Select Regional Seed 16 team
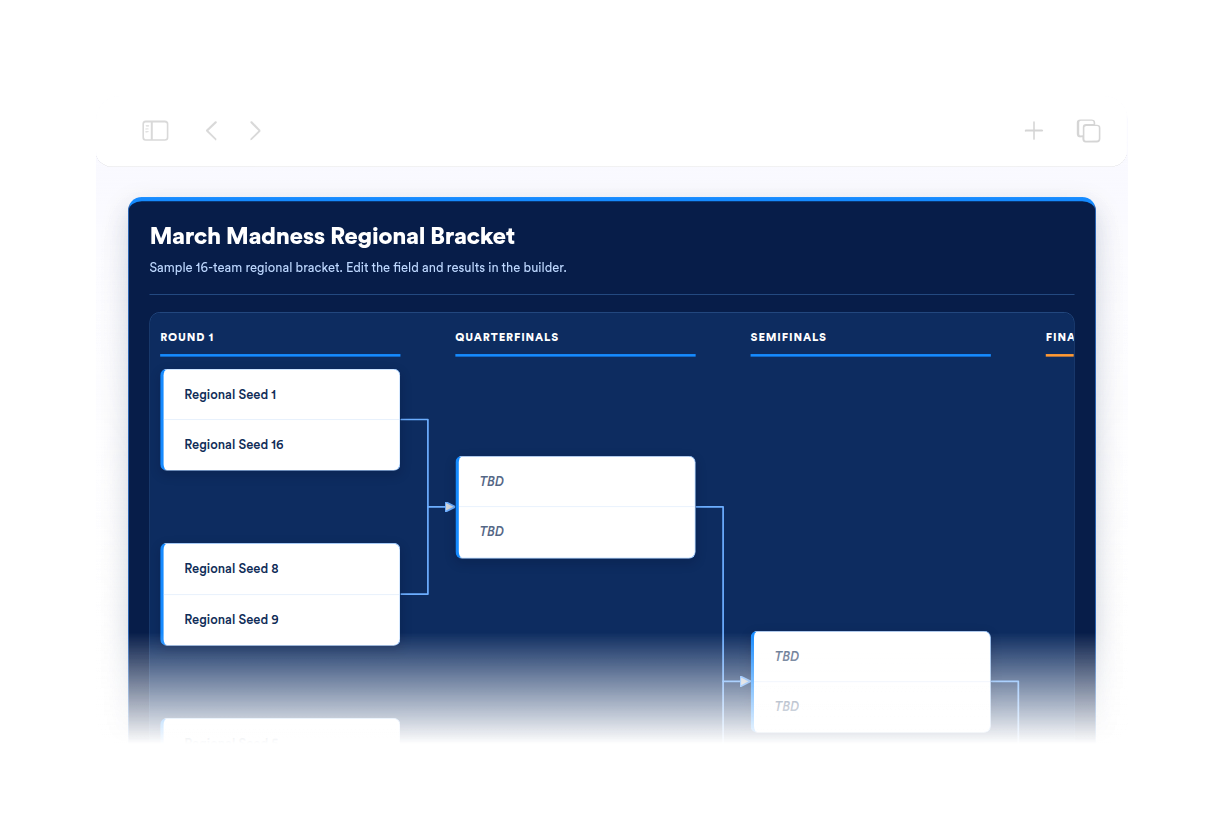Image resolution: width=1224 pixels, height=840 pixels. (x=281, y=445)
